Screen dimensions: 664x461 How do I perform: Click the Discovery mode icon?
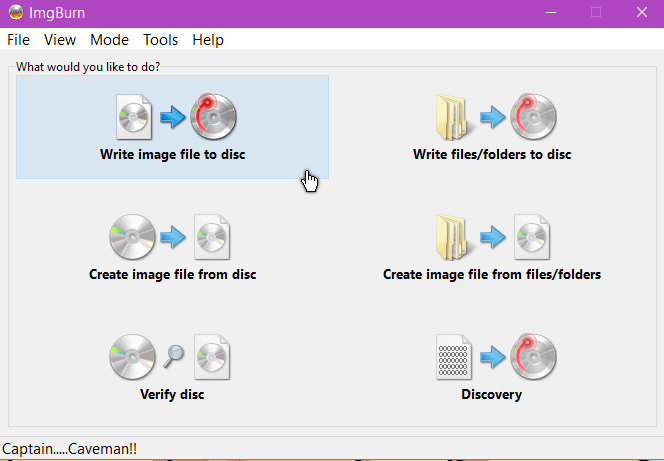[x=496, y=357]
